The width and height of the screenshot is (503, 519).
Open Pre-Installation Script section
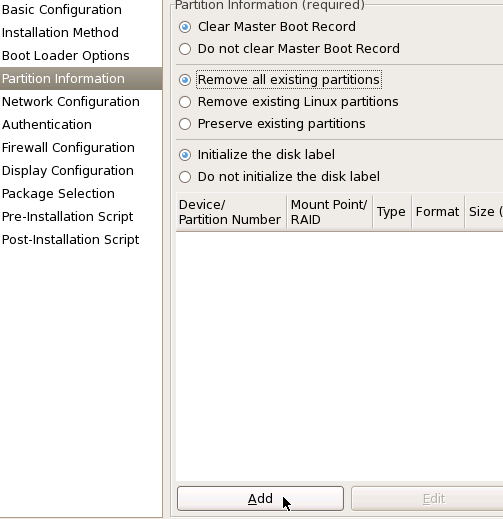point(81,217)
